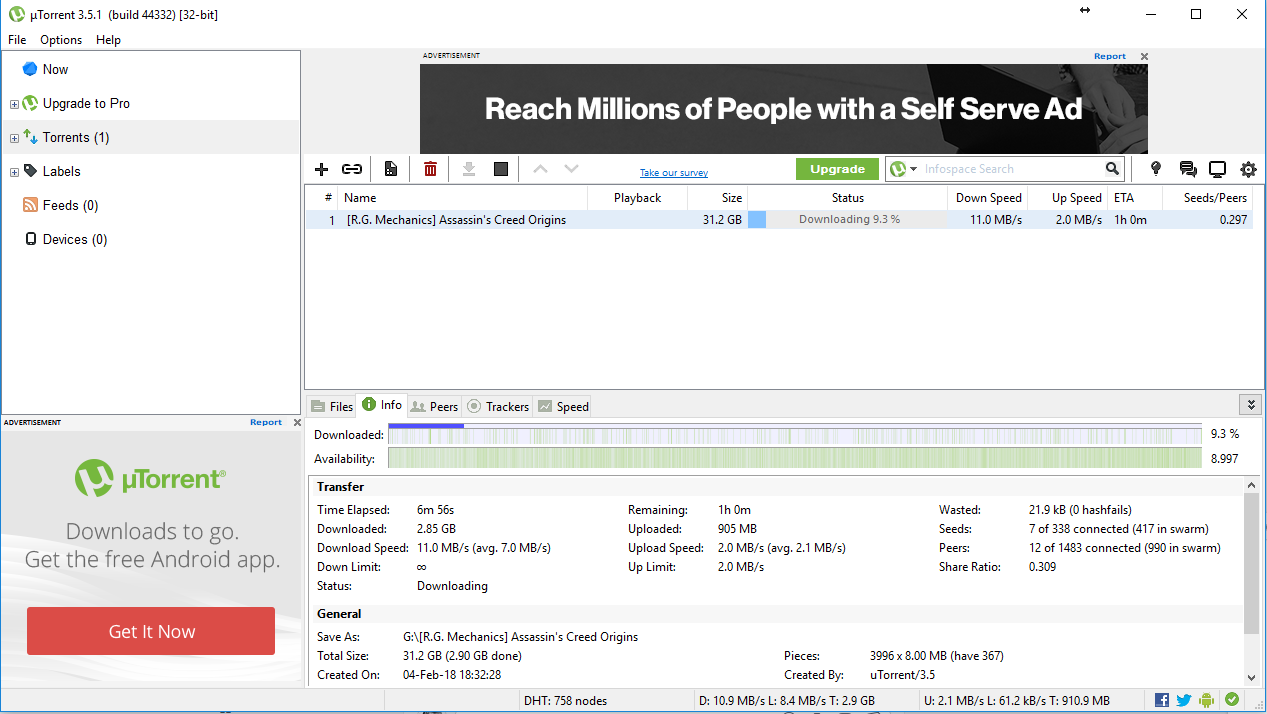Image resolution: width=1267 pixels, height=714 pixels.
Task: Click the green Upgrade button
Action: tap(837, 169)
